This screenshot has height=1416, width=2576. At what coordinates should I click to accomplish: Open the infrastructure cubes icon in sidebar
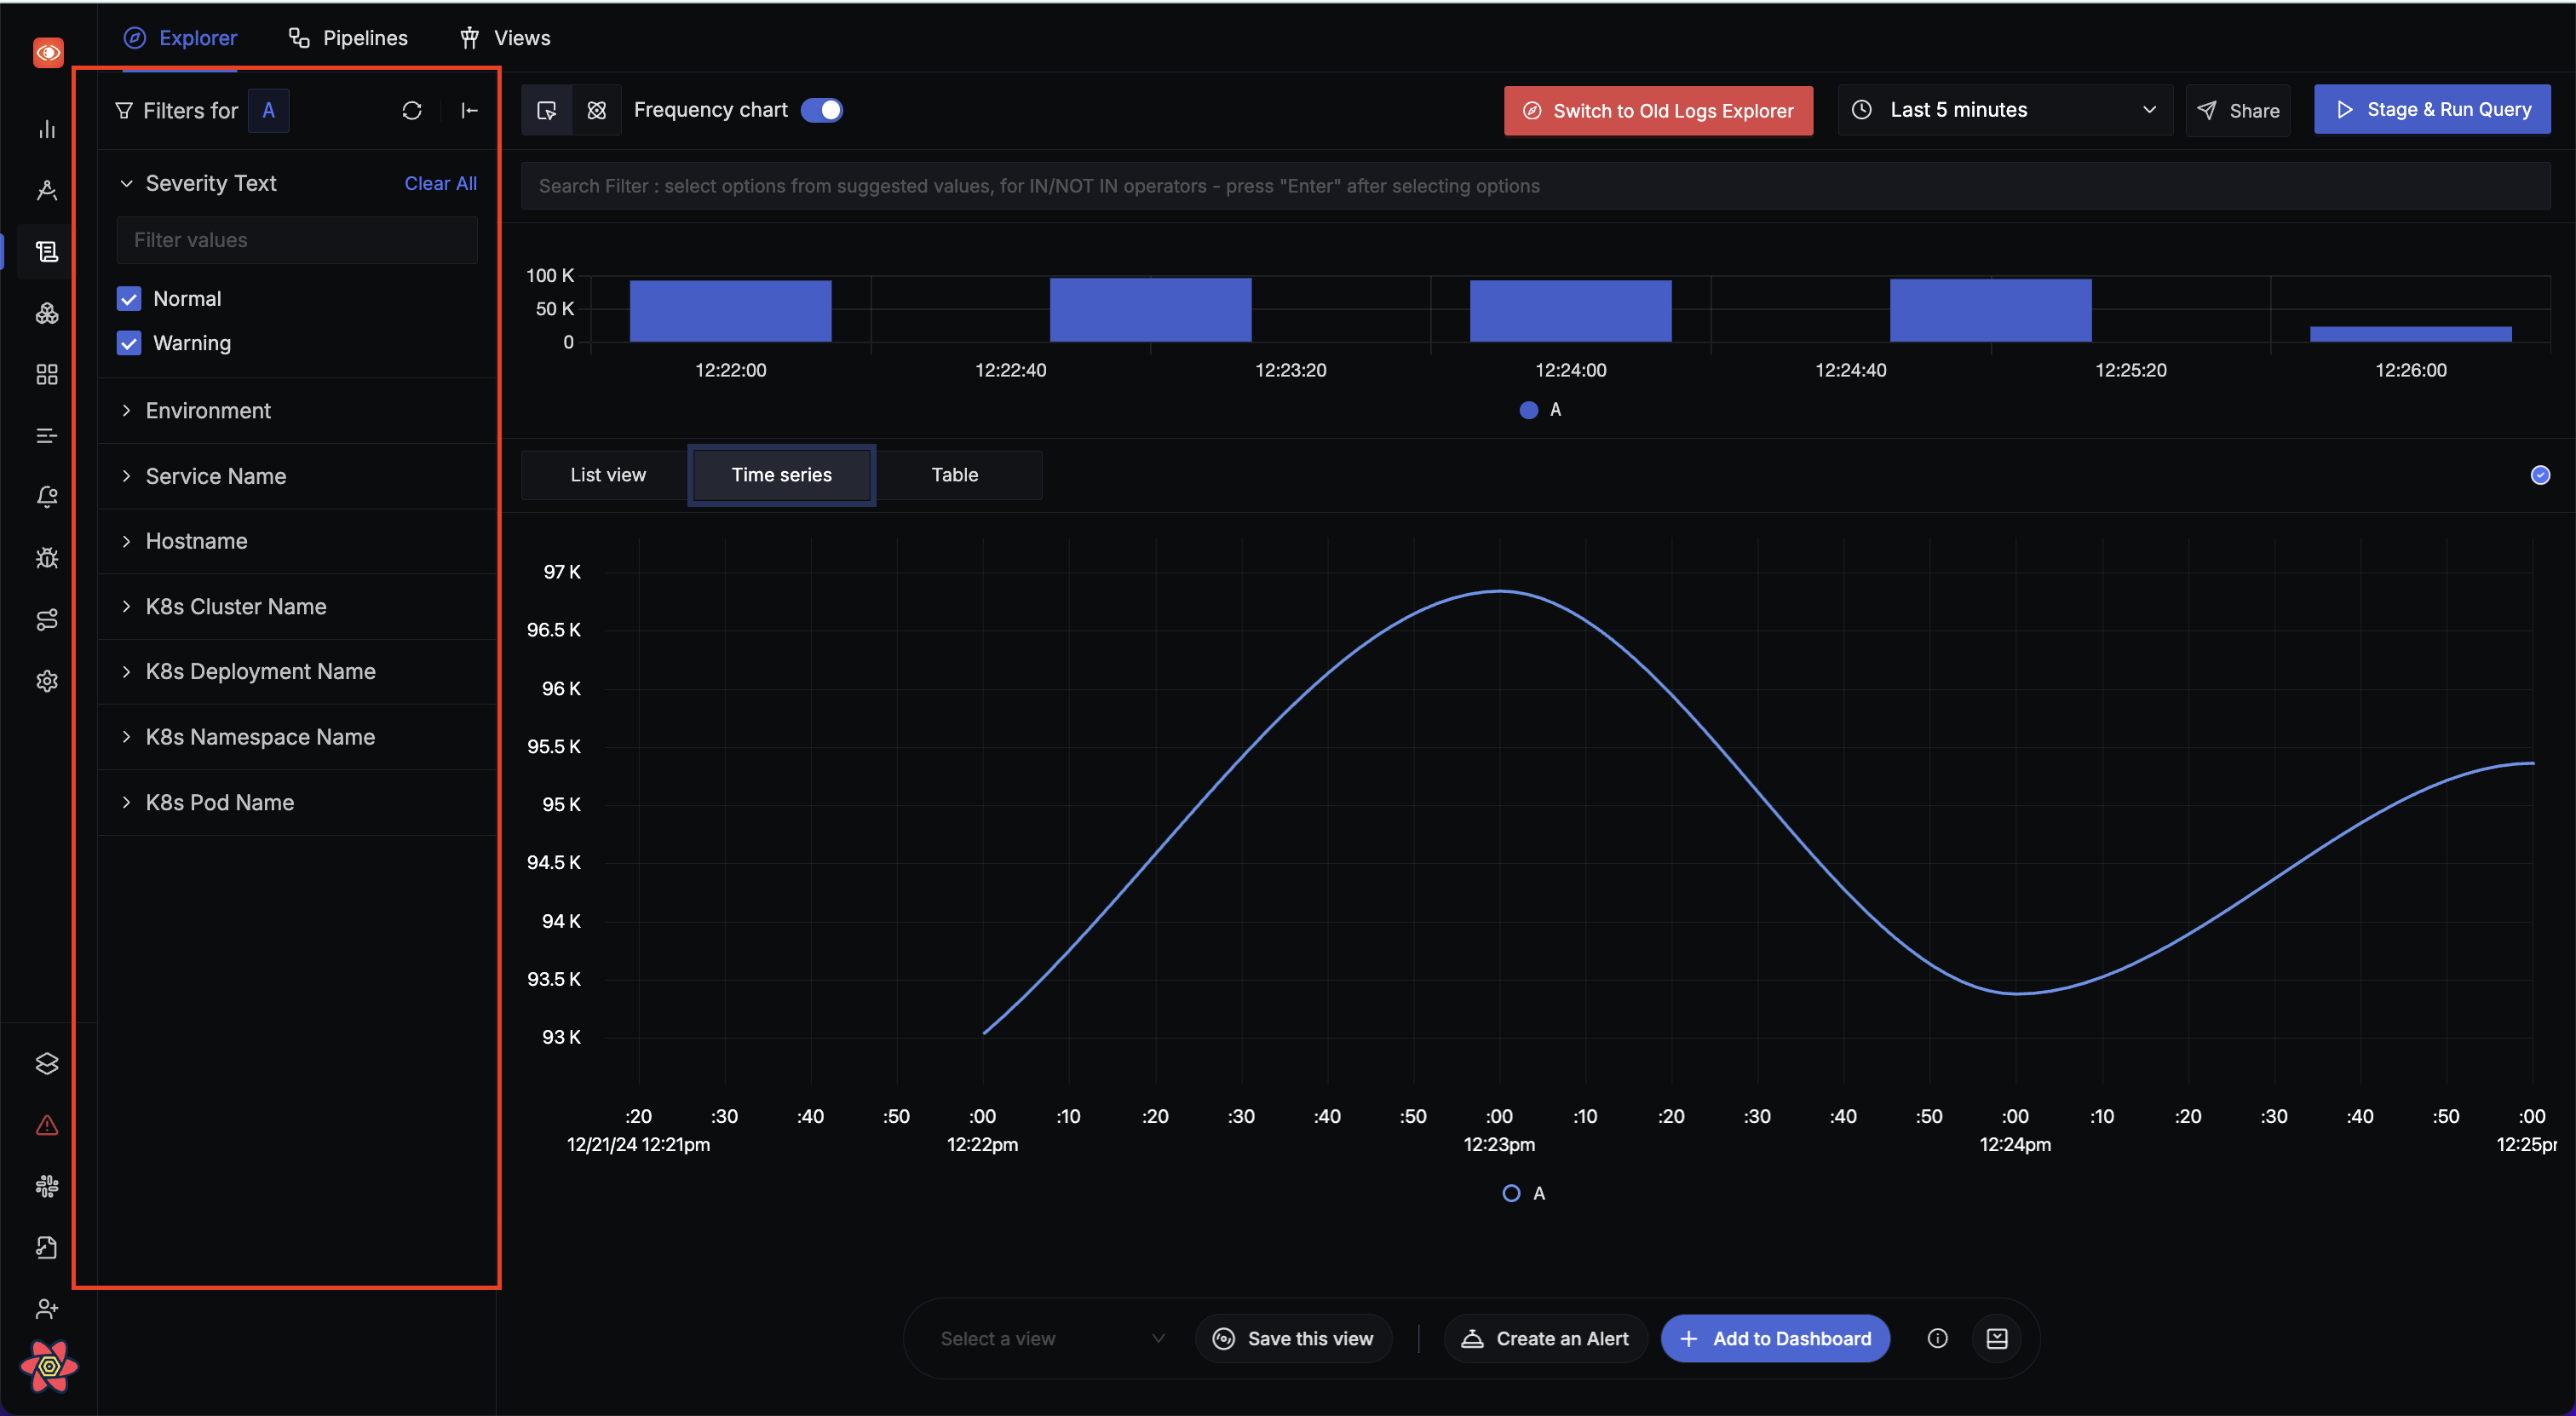(47, 313)
